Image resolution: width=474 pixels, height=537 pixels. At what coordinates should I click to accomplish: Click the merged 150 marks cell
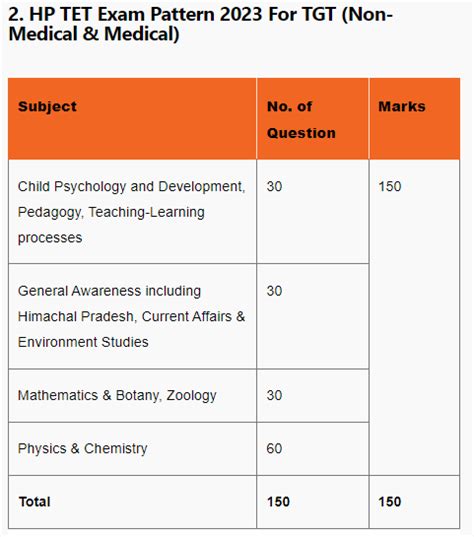[x=414, y=317]
